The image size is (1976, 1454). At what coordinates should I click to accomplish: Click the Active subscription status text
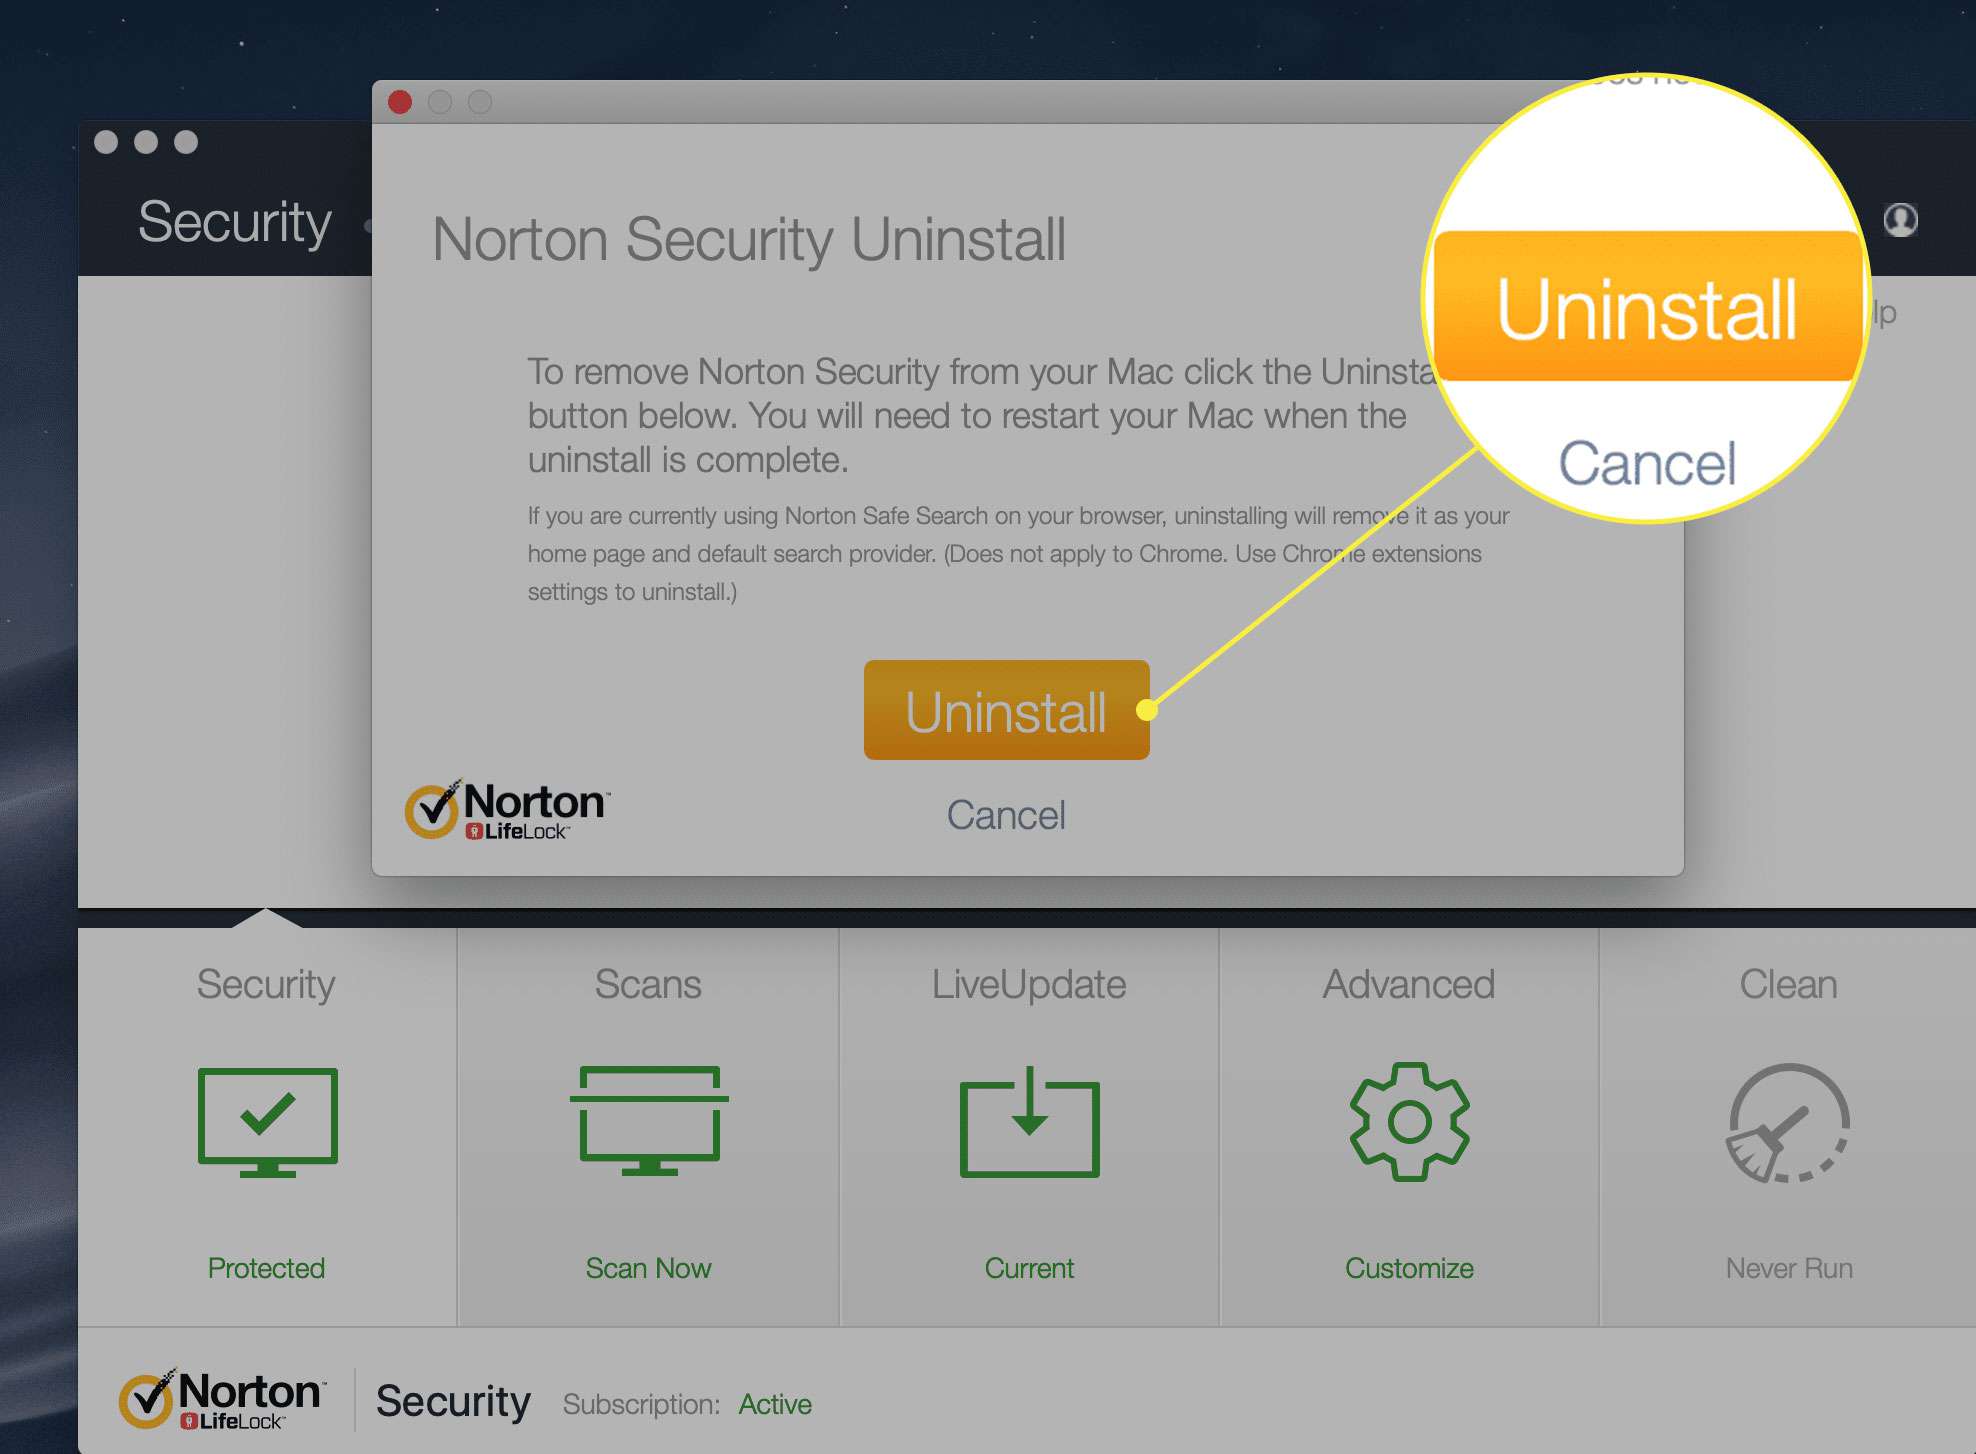click(775, 1403)
